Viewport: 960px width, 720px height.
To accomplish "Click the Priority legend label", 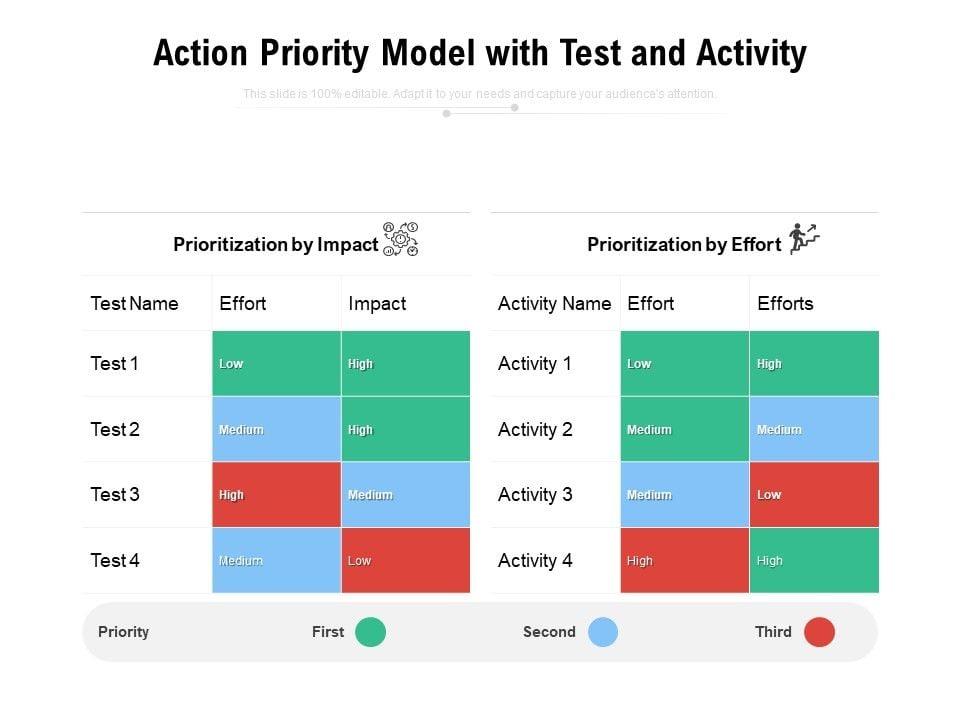I will 124,632.
